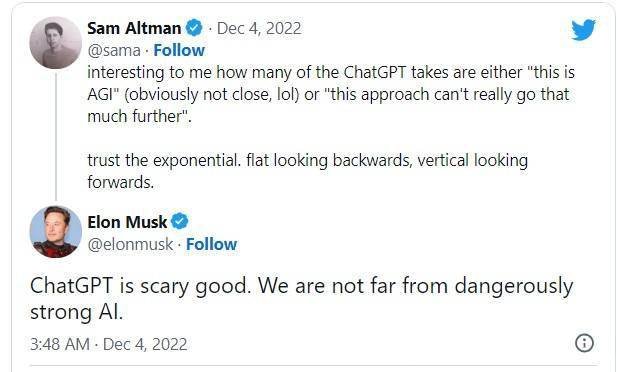Click the vertical thread line connecting the avatars
This screenshot has height=372, width=618.
[56, 137]
